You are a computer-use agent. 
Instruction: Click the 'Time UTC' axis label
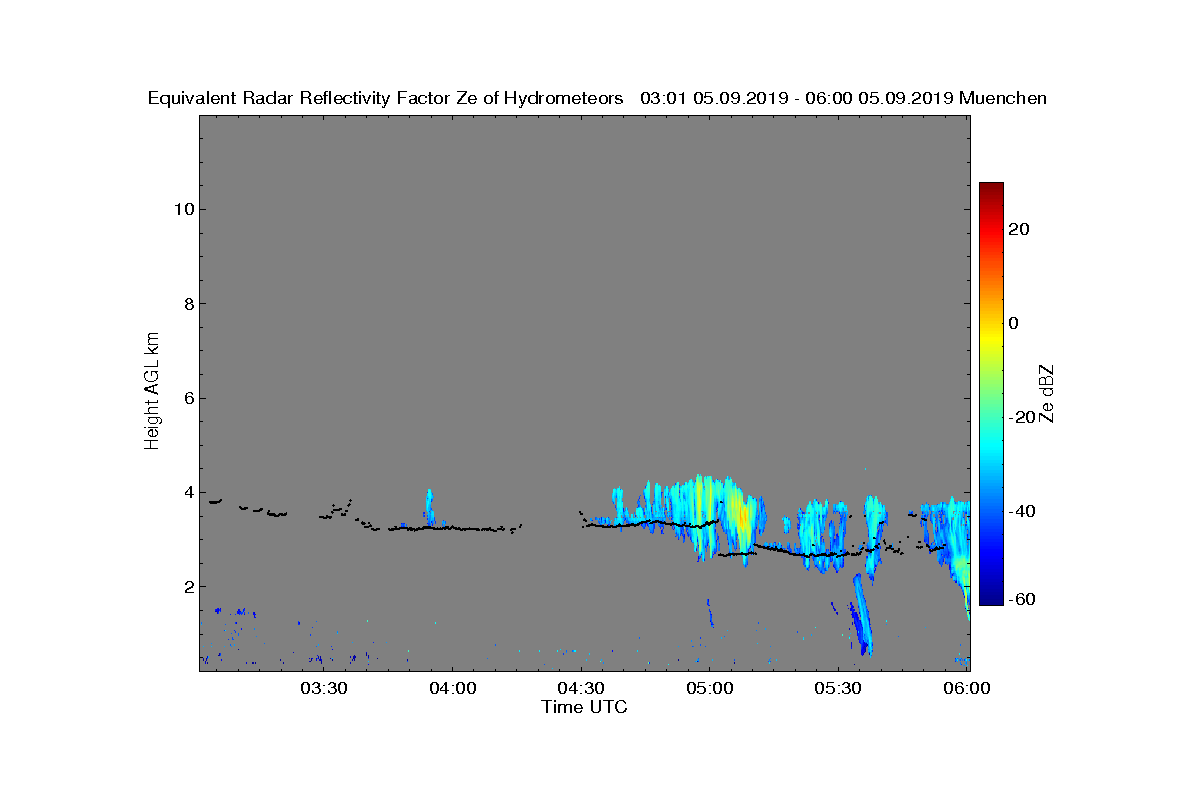585,707
